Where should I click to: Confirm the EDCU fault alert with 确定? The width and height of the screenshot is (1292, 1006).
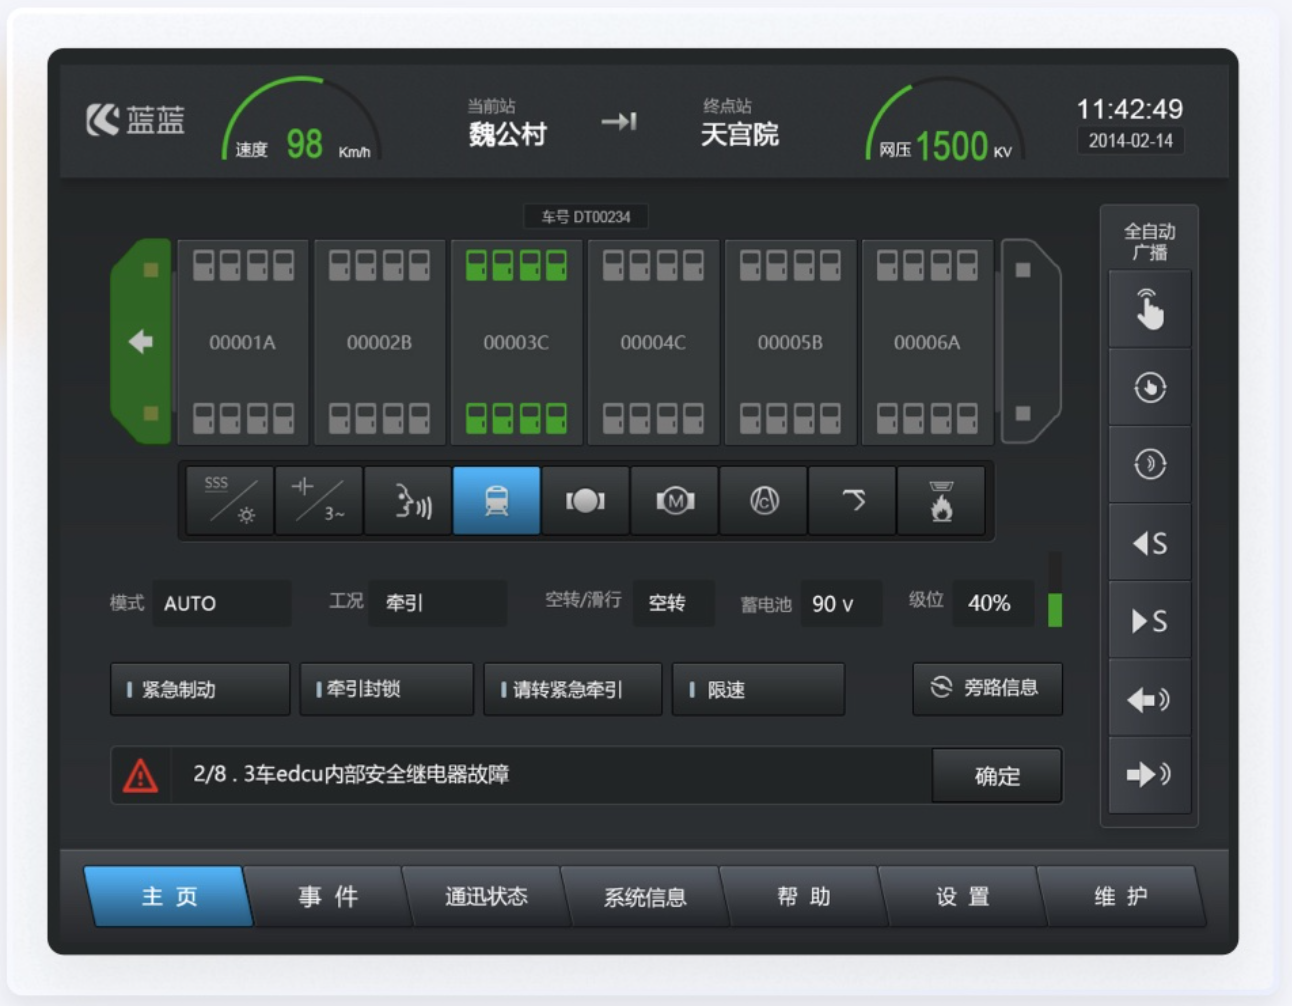996,775
